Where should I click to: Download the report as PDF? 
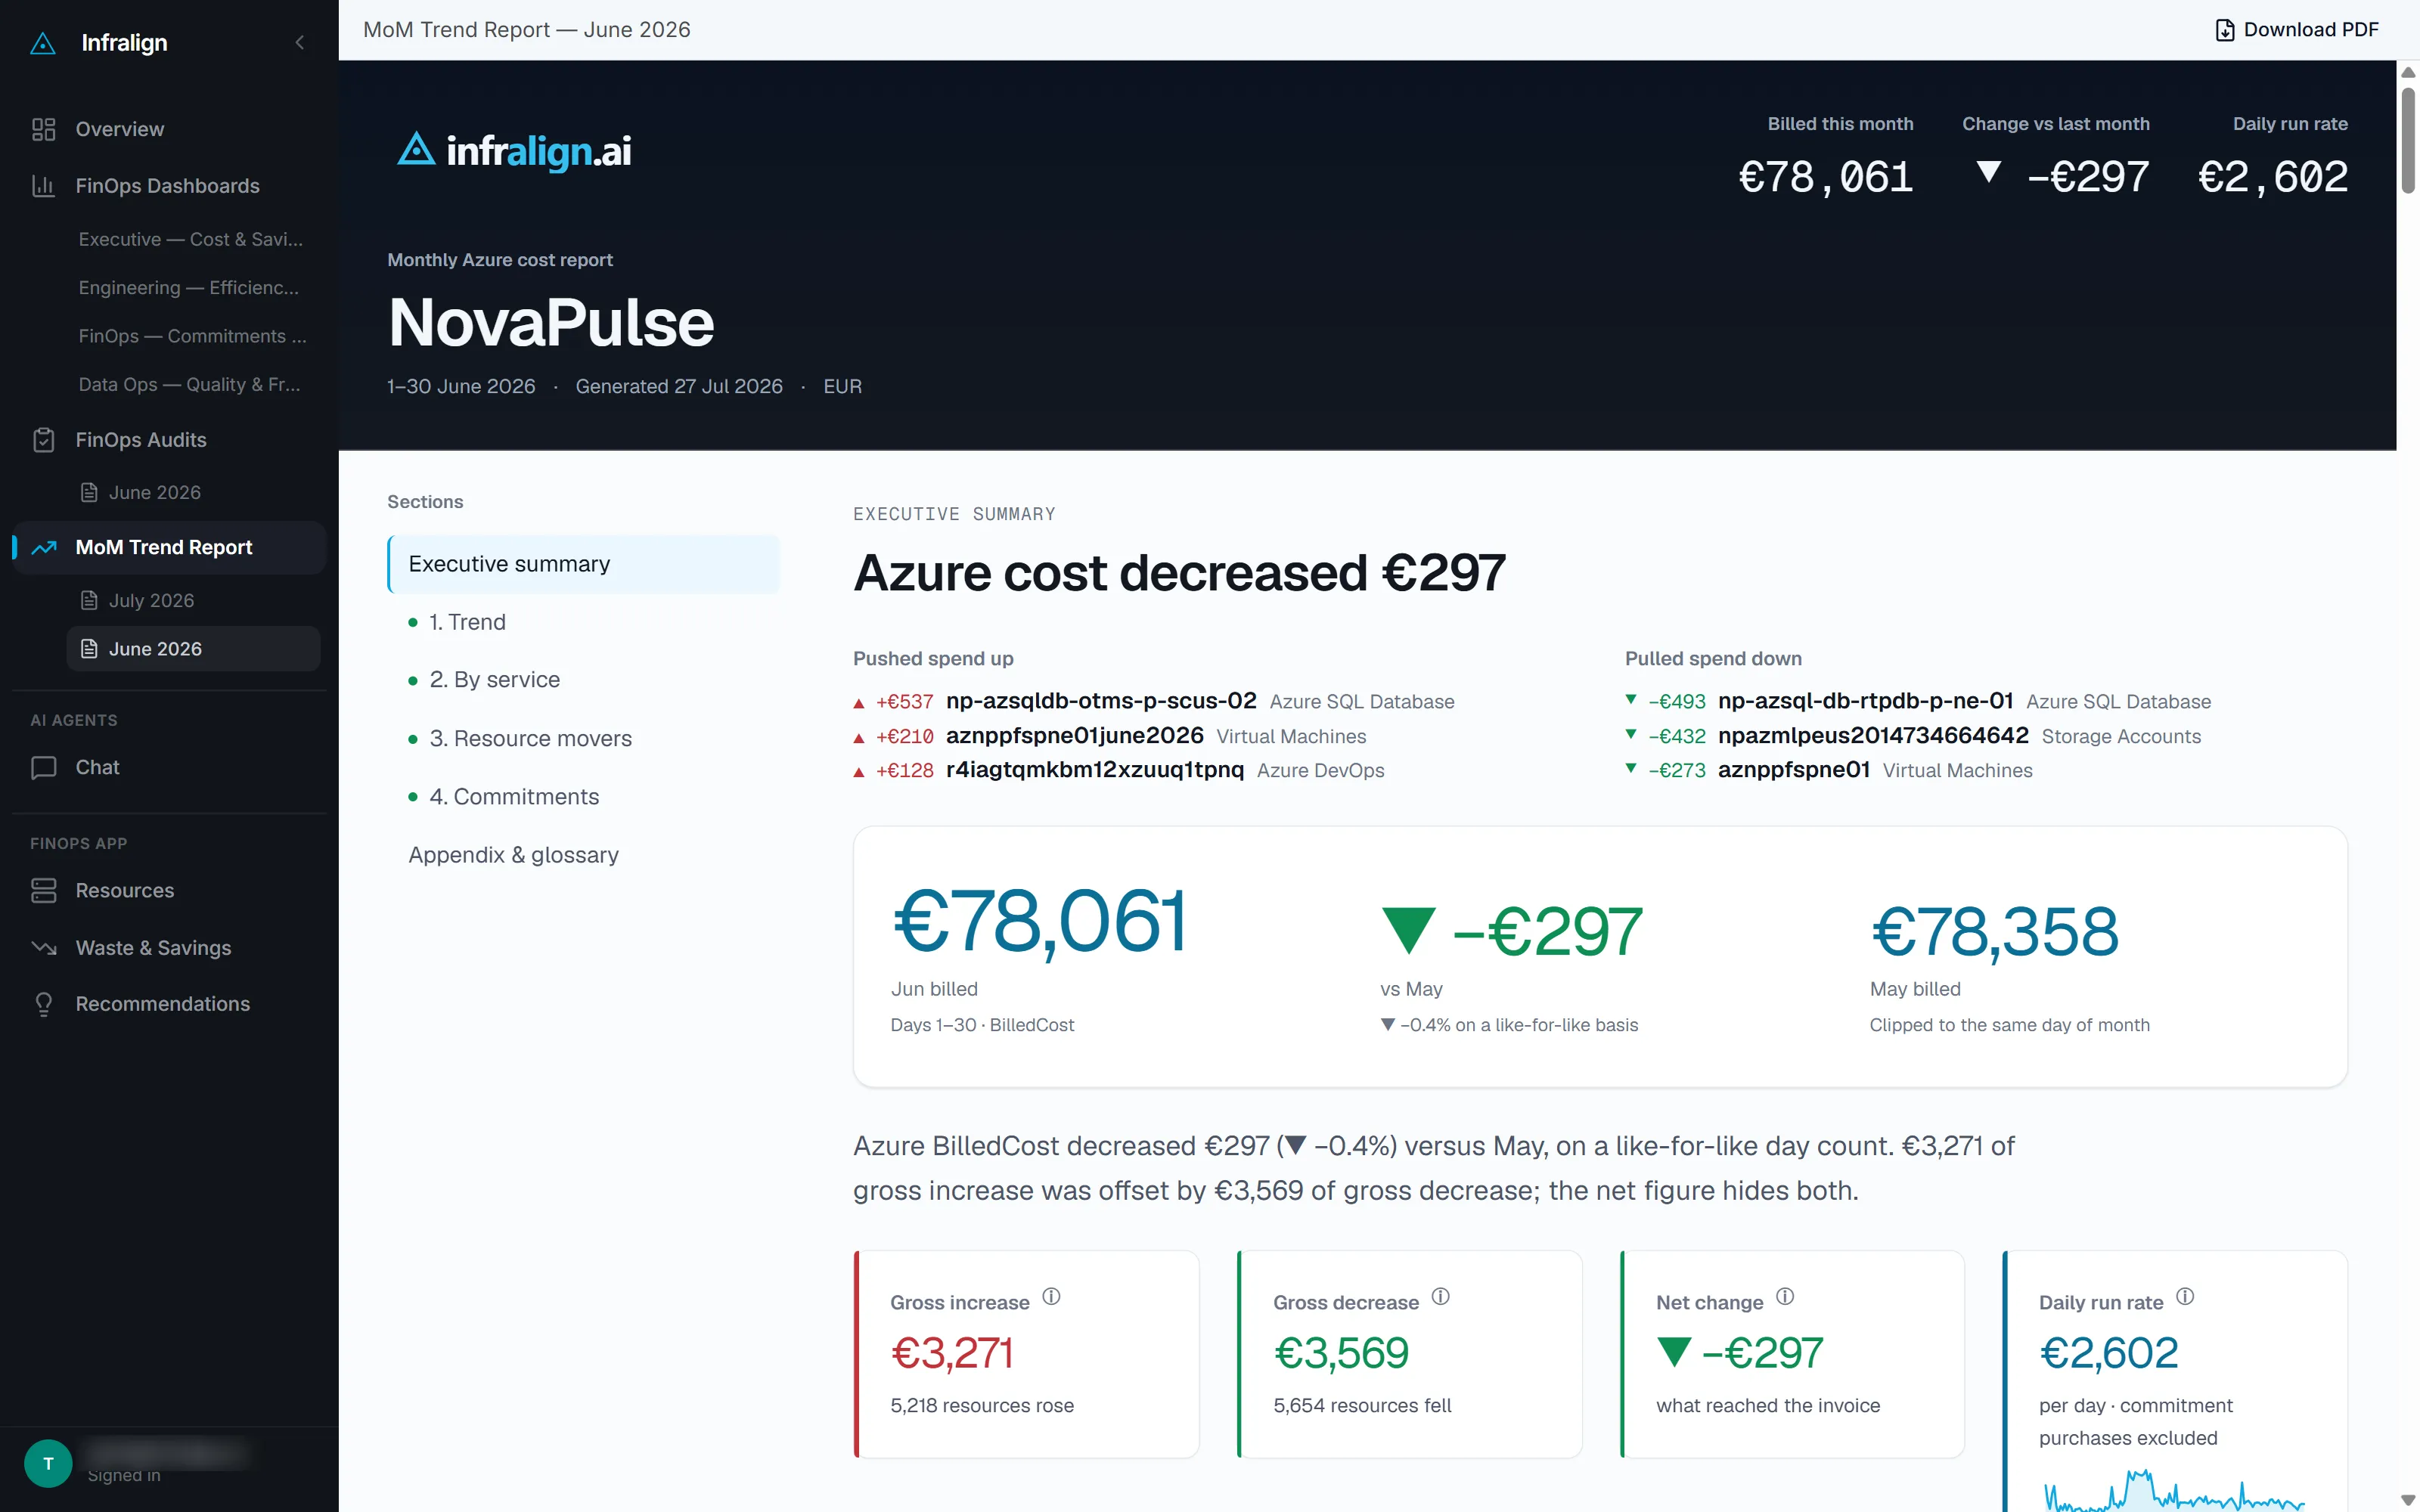coord(2296,30)
